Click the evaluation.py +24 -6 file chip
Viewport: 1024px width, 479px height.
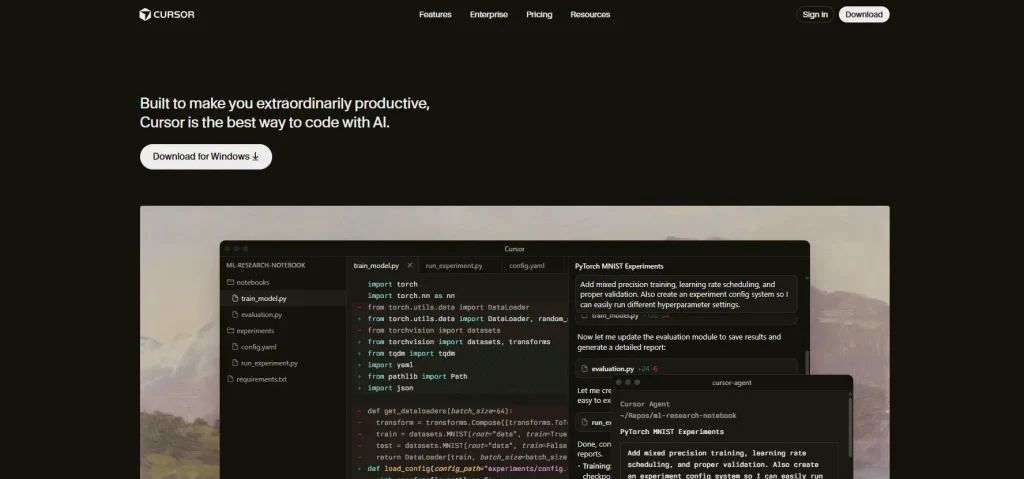(x=686, y=369)
